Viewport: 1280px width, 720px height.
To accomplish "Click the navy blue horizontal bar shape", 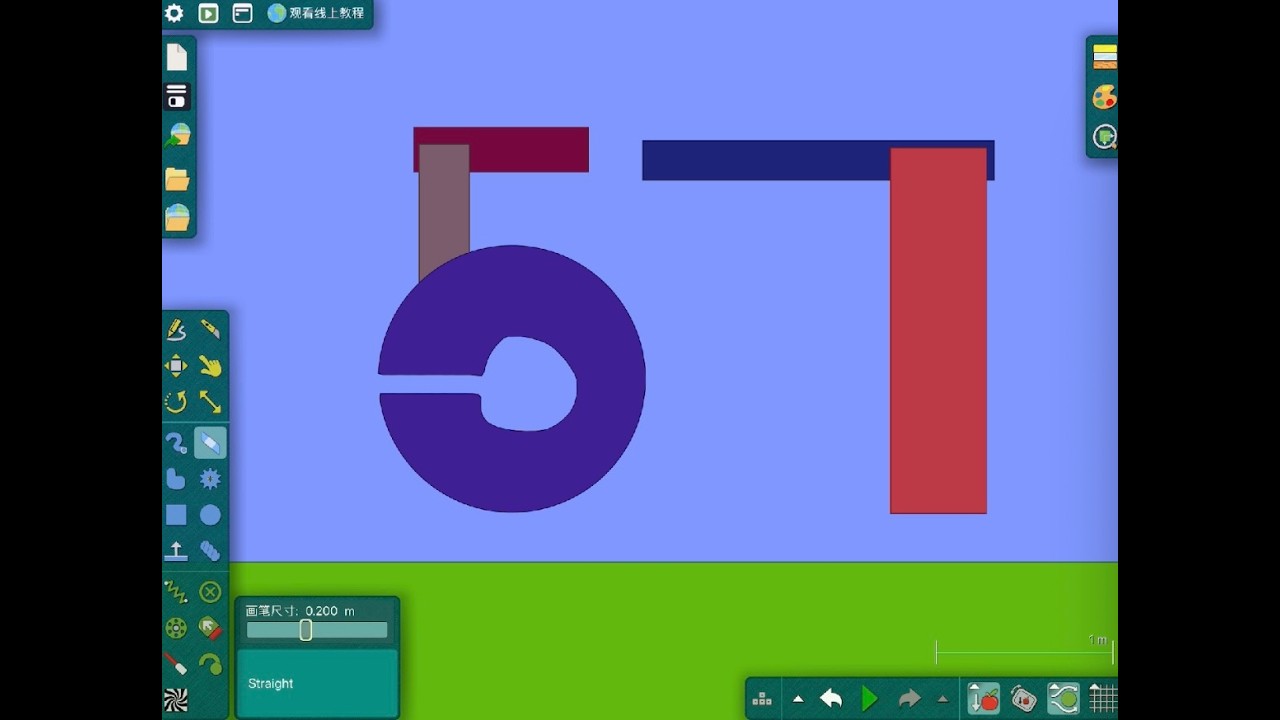I will [766, 160].
